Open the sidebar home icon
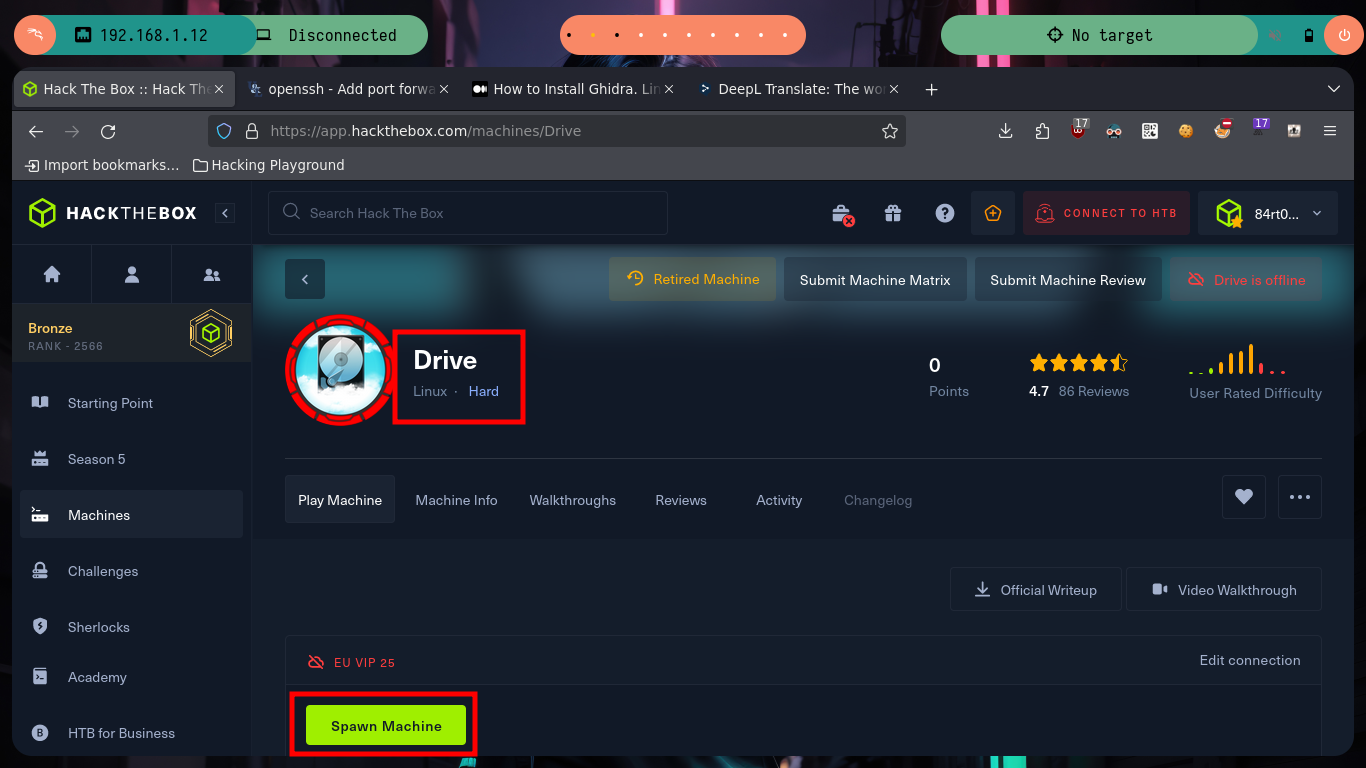 (52, 274)
